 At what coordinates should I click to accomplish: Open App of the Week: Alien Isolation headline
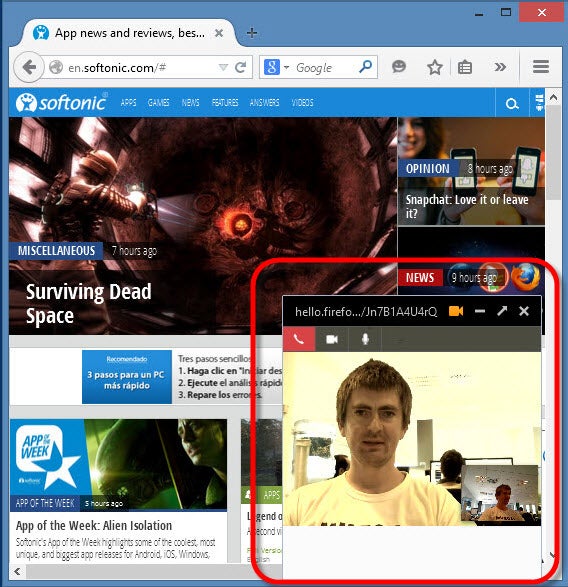[94, 525]
